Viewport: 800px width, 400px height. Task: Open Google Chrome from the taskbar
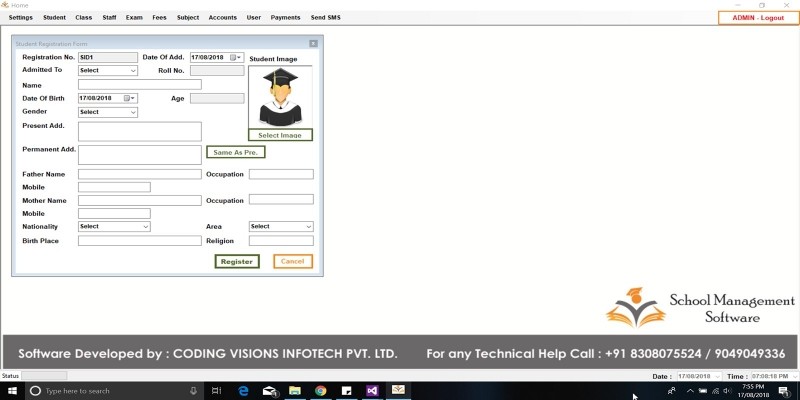(x=320, y=390)
